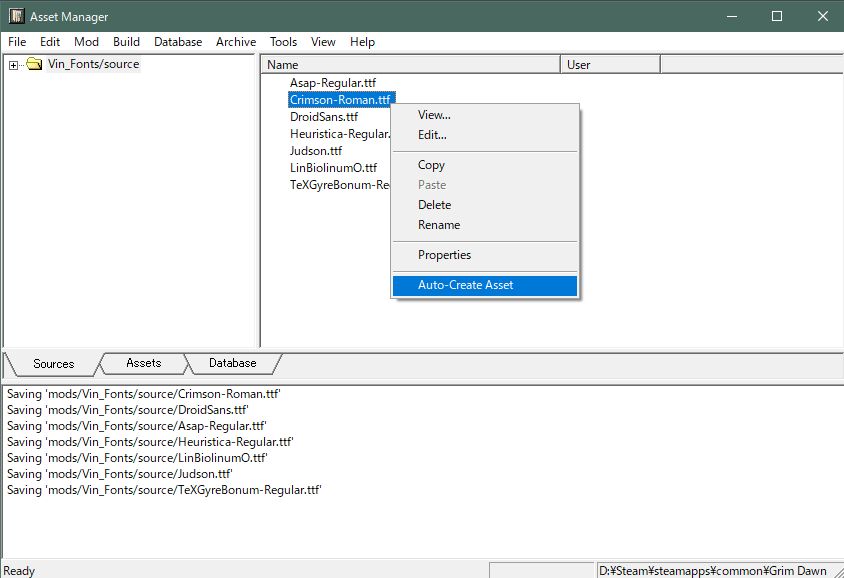The image size is (844, 578).
Task: Open the Mod menu
Action: pos(86,42)
